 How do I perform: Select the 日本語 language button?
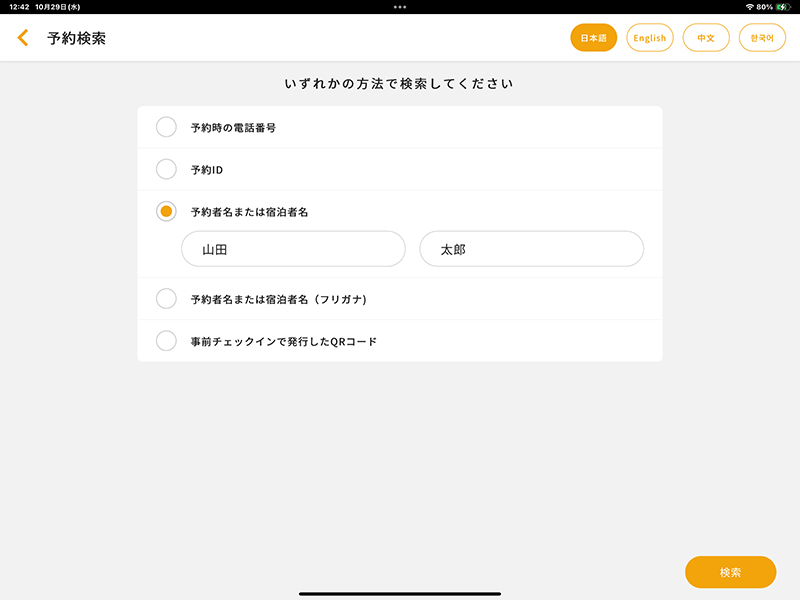tap(593, 37)
